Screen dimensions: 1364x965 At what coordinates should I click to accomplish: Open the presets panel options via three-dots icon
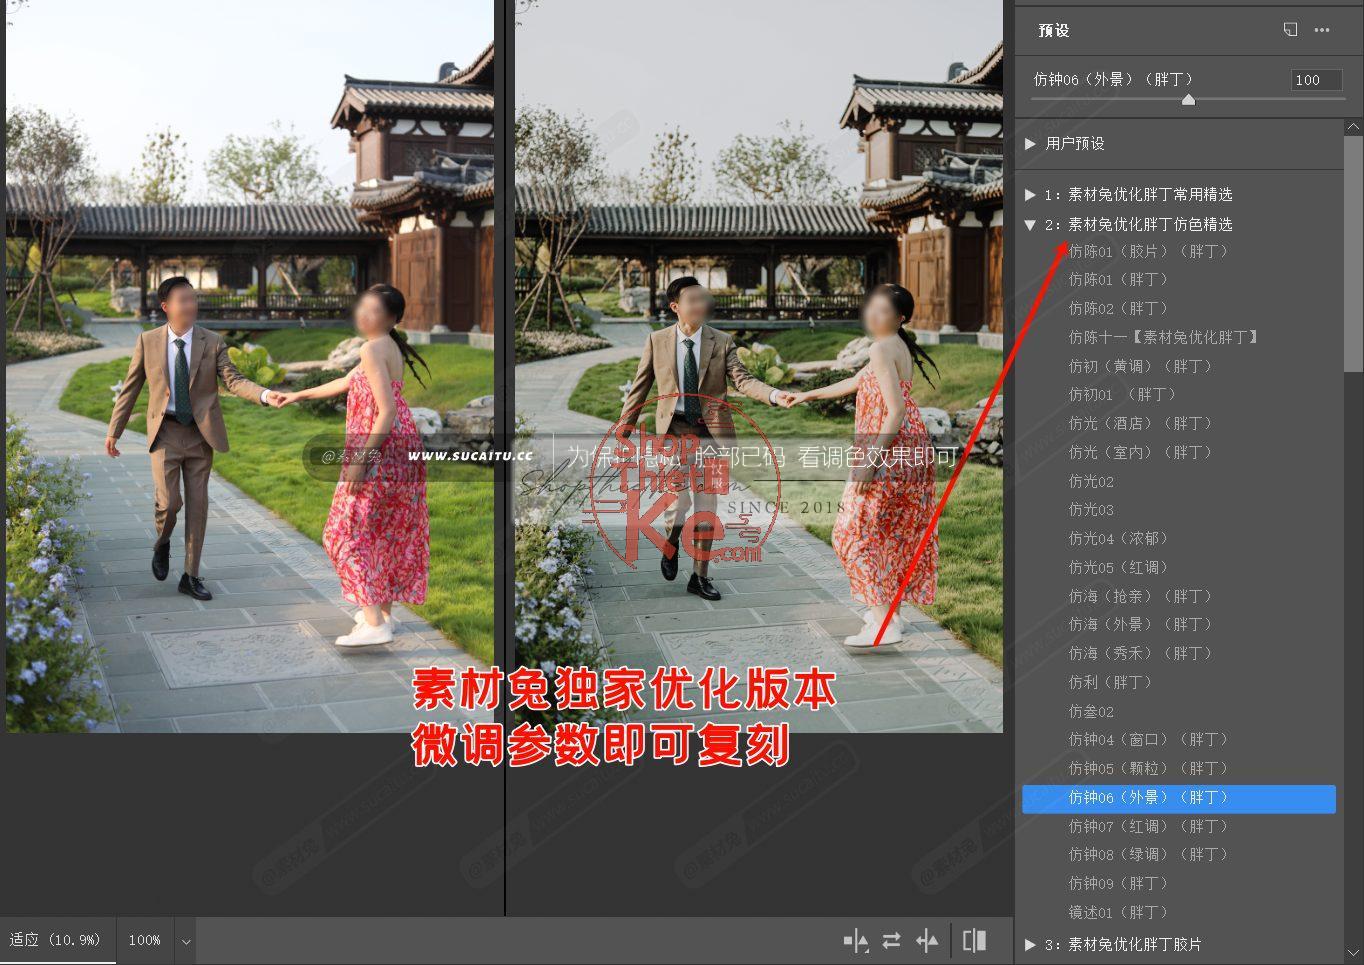[1322, 31]
